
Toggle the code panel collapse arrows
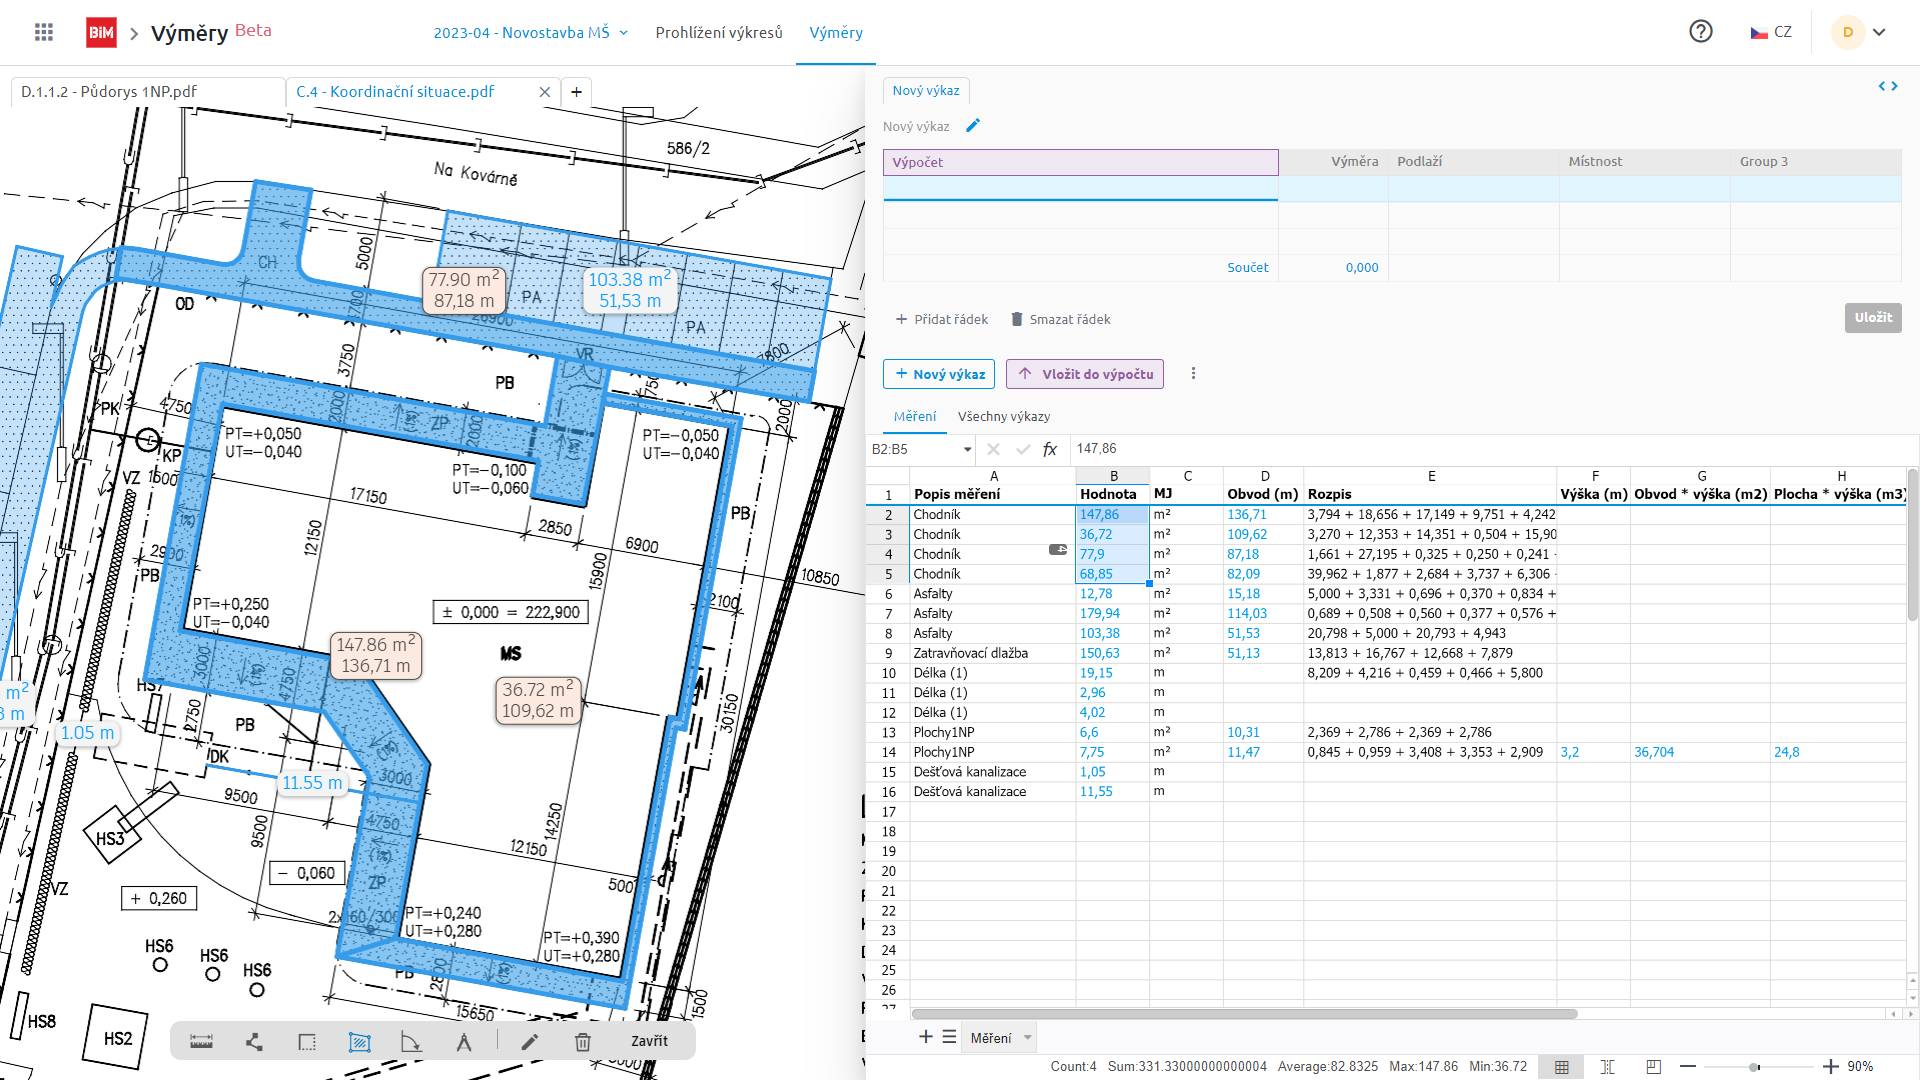pos(1887,87)
